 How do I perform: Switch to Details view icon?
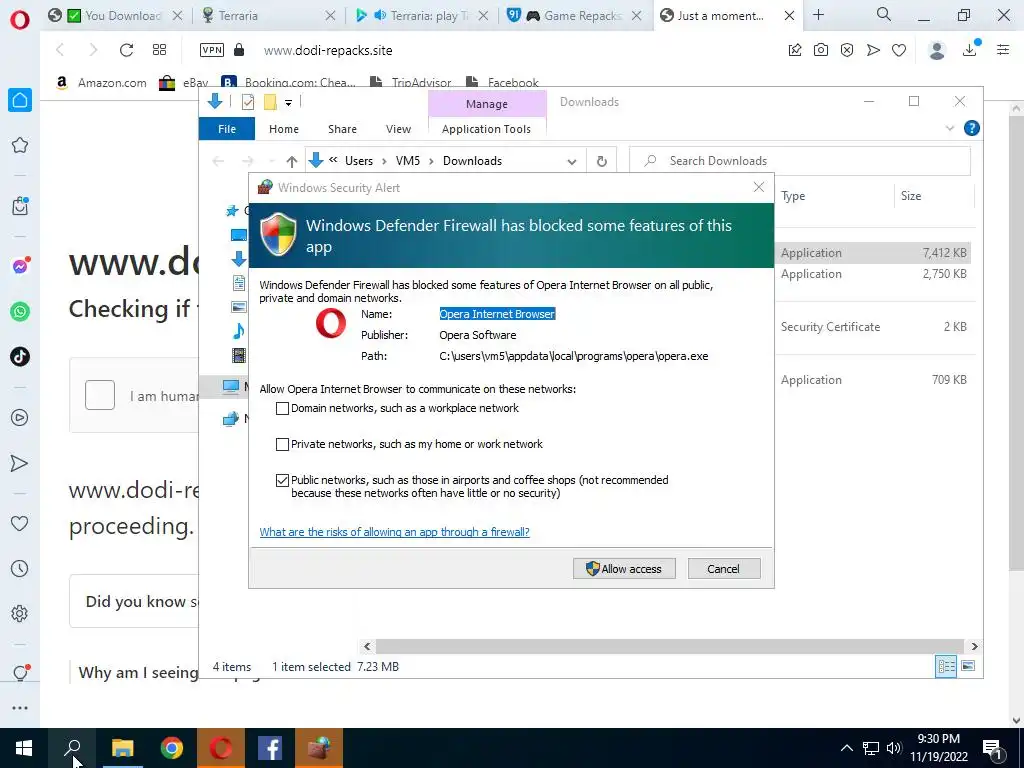pos(946,666)
